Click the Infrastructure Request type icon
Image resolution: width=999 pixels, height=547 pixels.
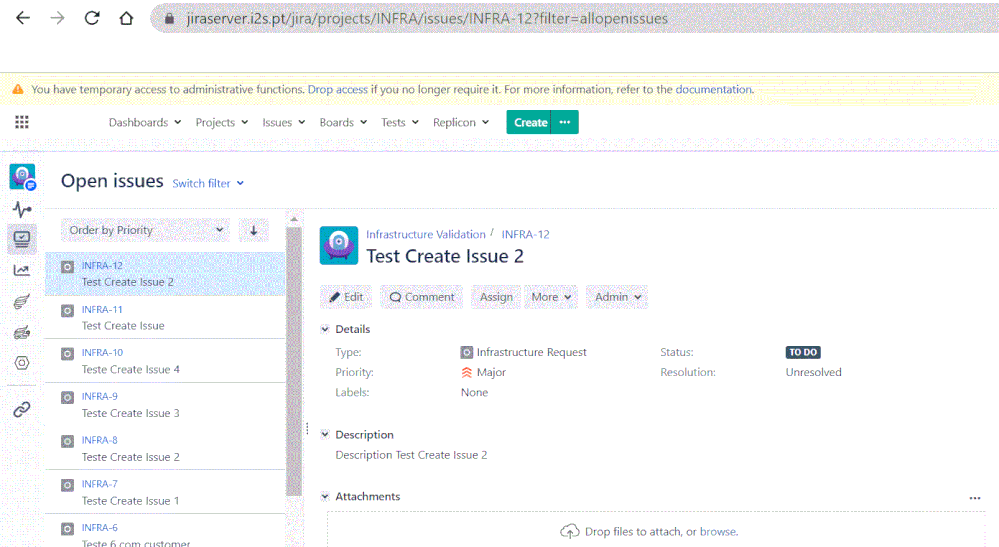466,352
